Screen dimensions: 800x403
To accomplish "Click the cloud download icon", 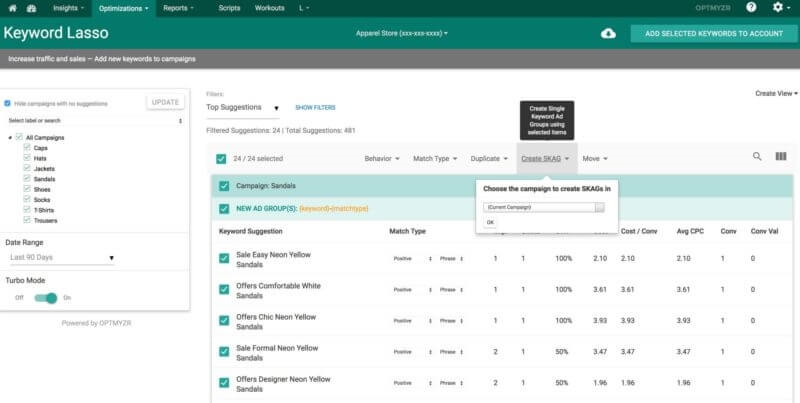I will tap(608, 34).
